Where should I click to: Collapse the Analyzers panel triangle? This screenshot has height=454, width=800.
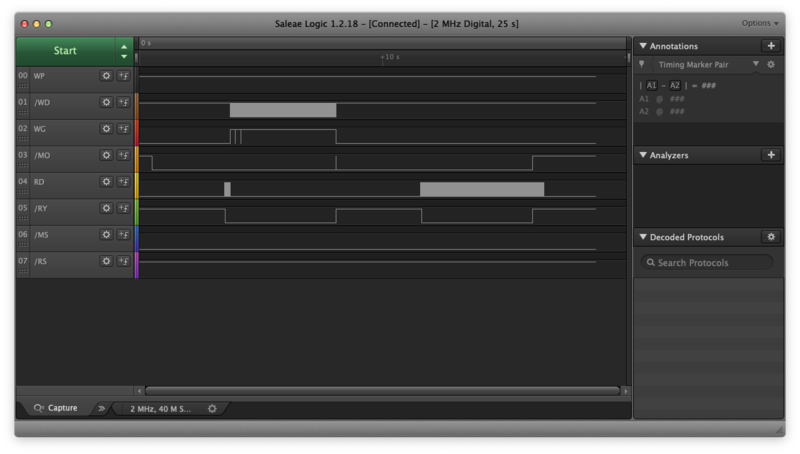click(x=643, y=155)
